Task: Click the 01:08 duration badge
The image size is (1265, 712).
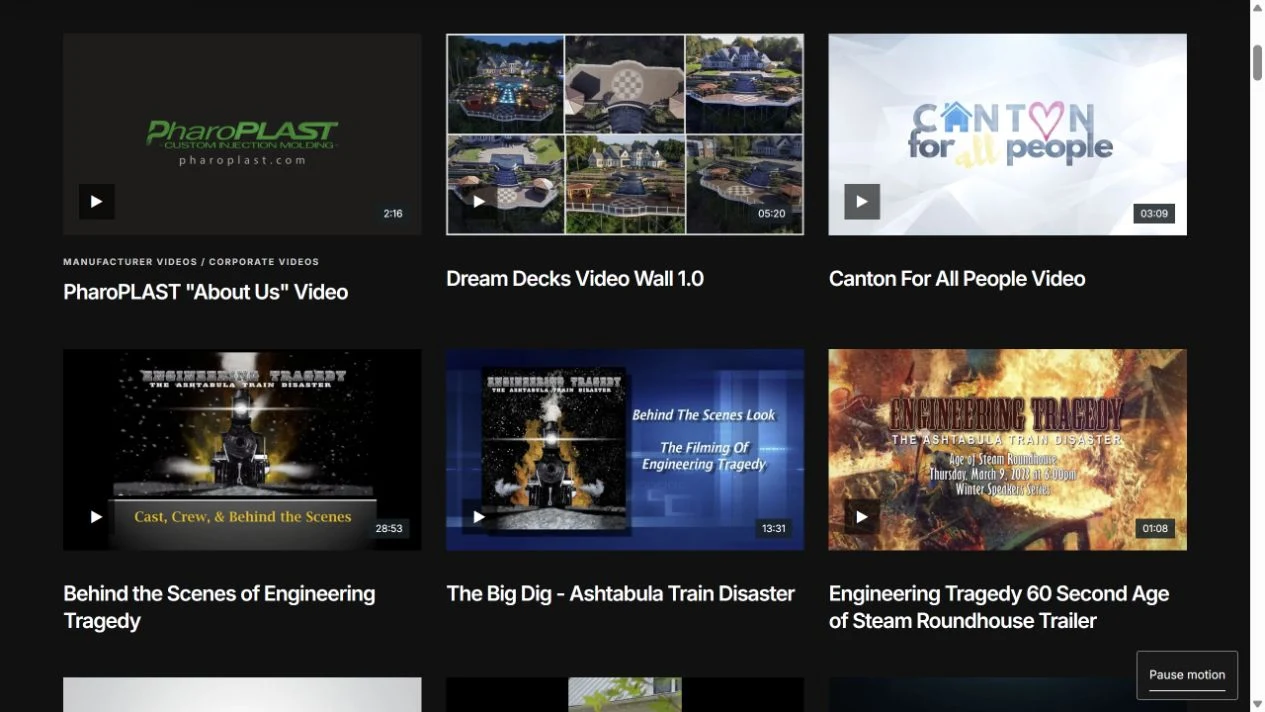Action: click(x=1155, y=528)
